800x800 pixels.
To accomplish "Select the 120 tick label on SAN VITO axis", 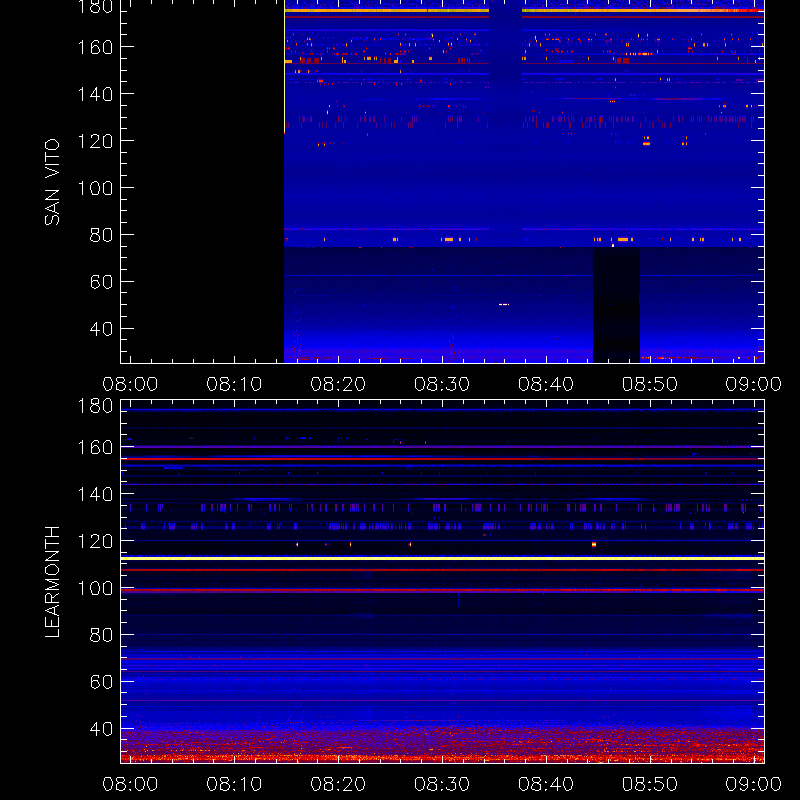I will coord(95,141).
